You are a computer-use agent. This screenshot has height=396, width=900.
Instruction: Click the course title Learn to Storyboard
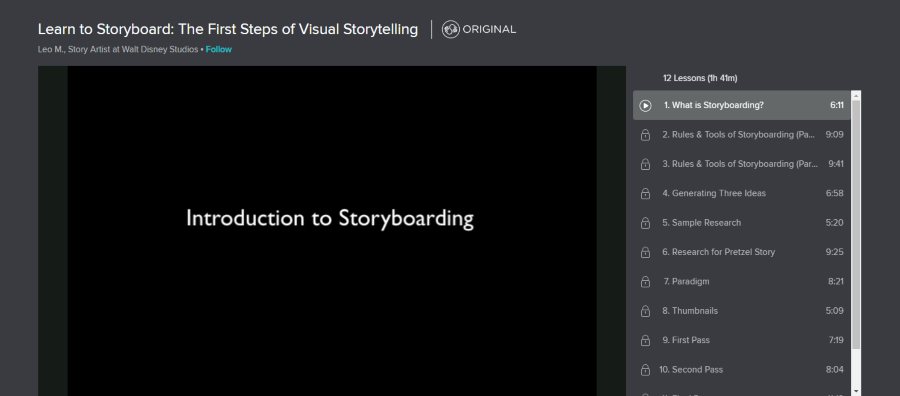pos(228,29)
